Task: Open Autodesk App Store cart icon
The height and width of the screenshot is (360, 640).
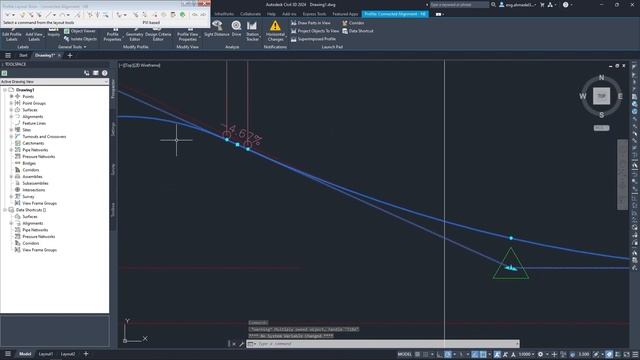Action: (x=542, y=4)
